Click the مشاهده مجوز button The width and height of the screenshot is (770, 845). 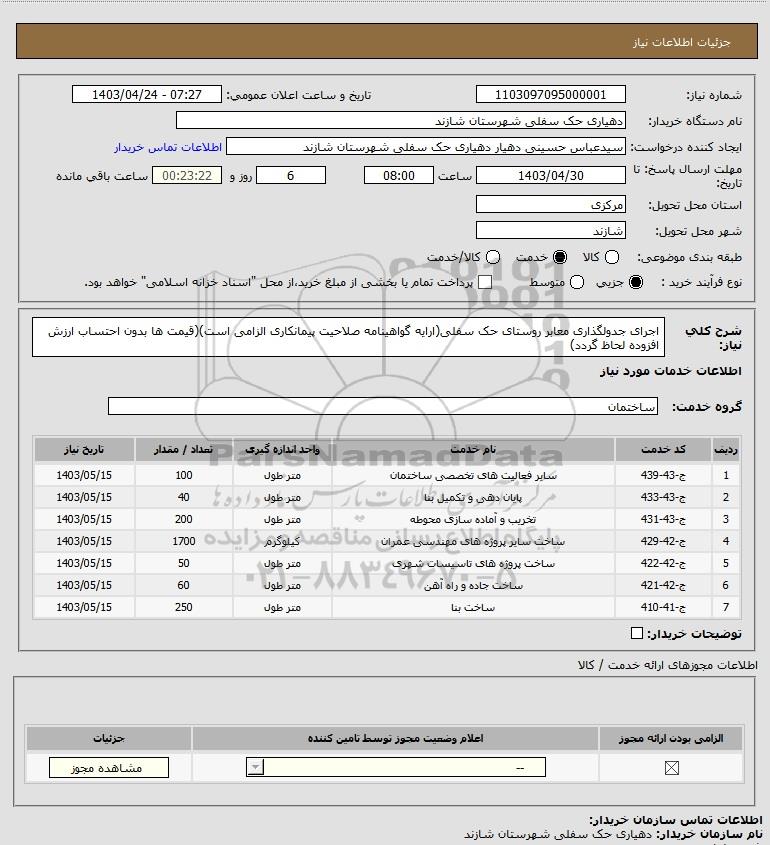[x=108, y=768]
